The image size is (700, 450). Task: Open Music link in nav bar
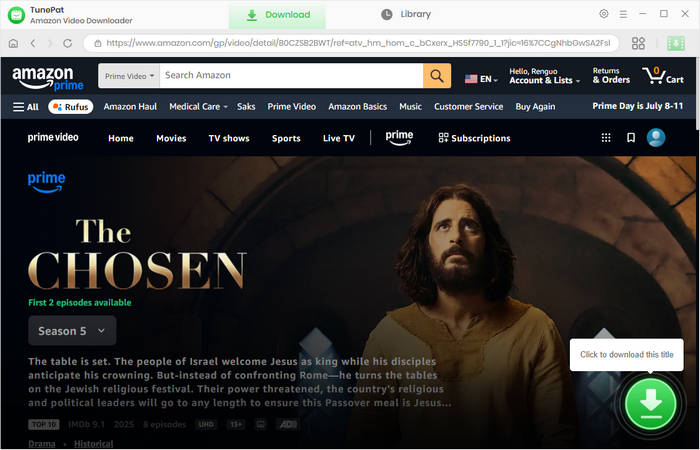click(410, 107)
